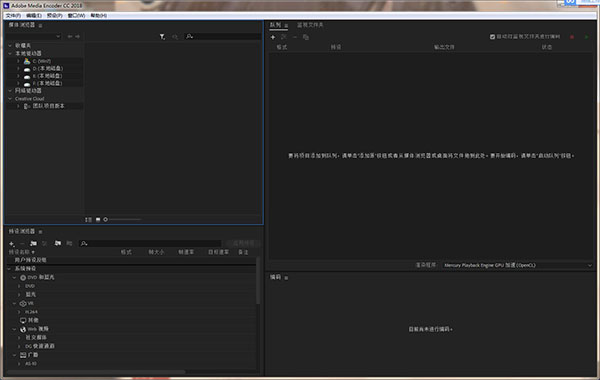Click the Delete Preset minus icon
Viewport: 600px width, 380px height.
click(22, 243)
